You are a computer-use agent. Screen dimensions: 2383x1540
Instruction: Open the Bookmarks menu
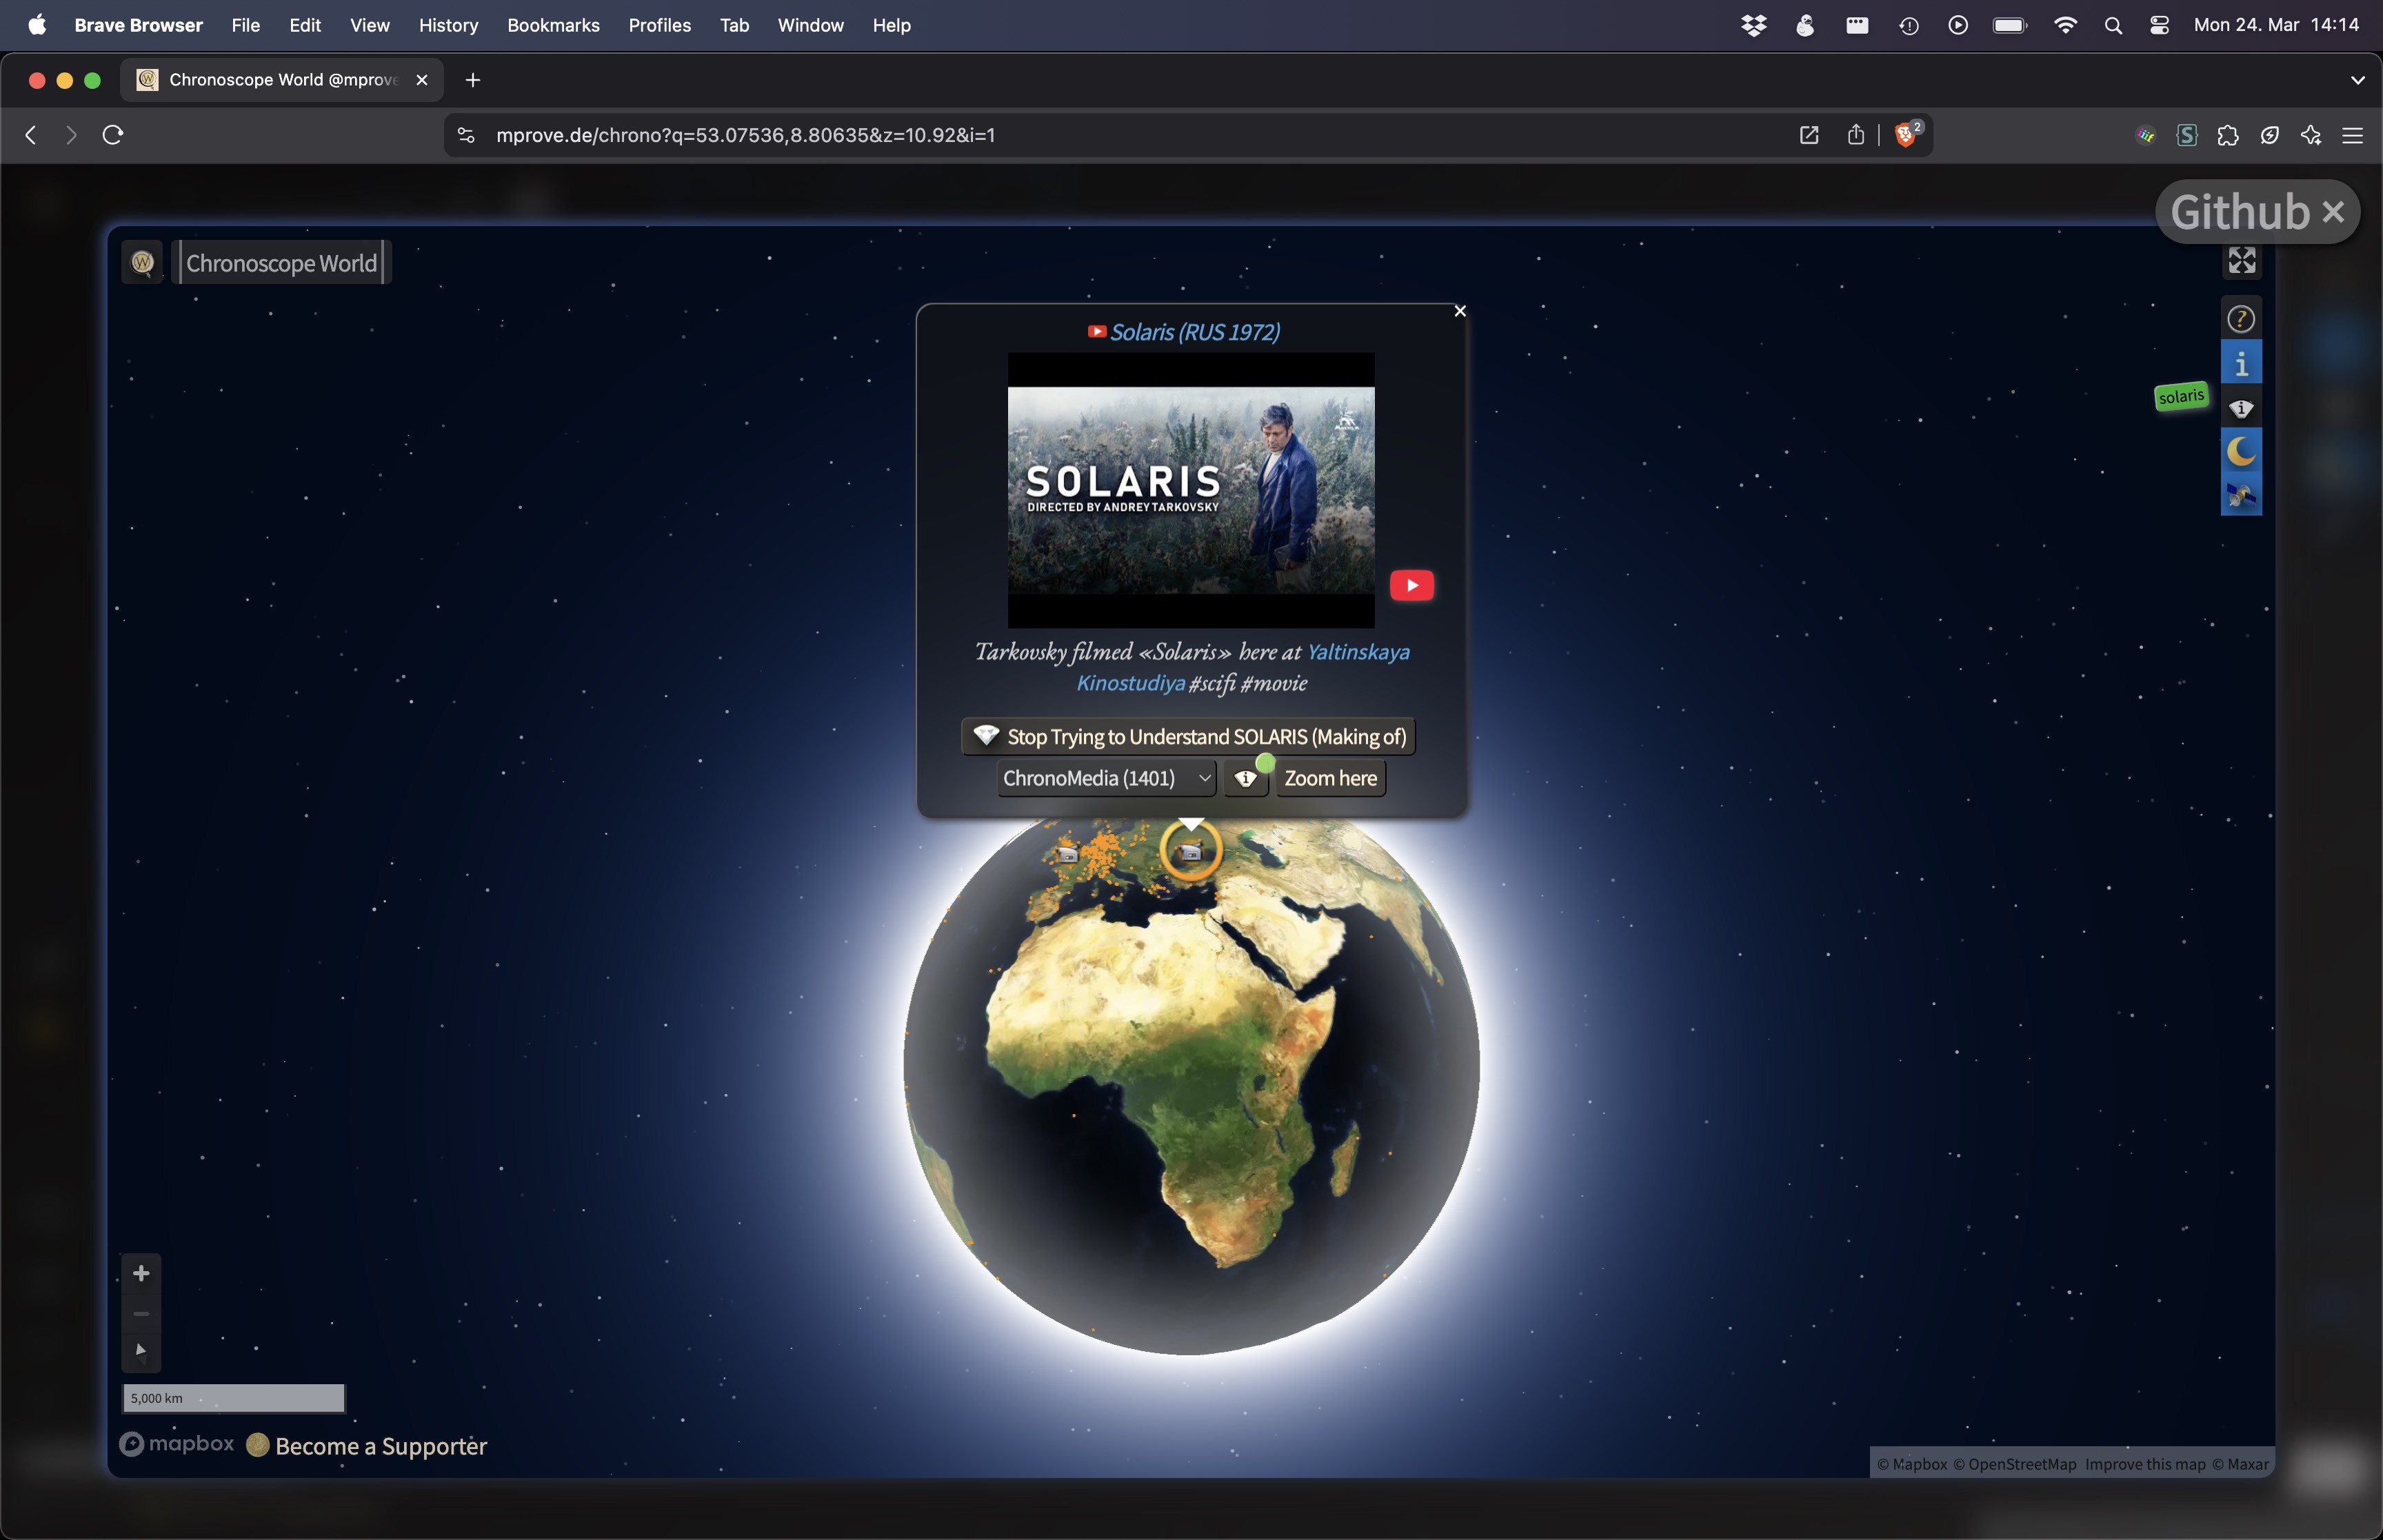(553, 25)
